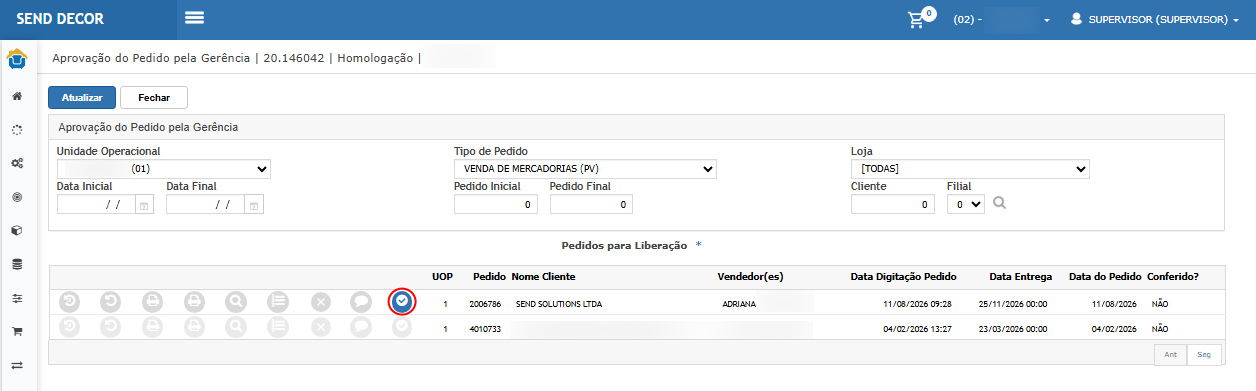Open the gears settings sidebar icon
The width and height of the screenshot is (1256, 391).
17,163
